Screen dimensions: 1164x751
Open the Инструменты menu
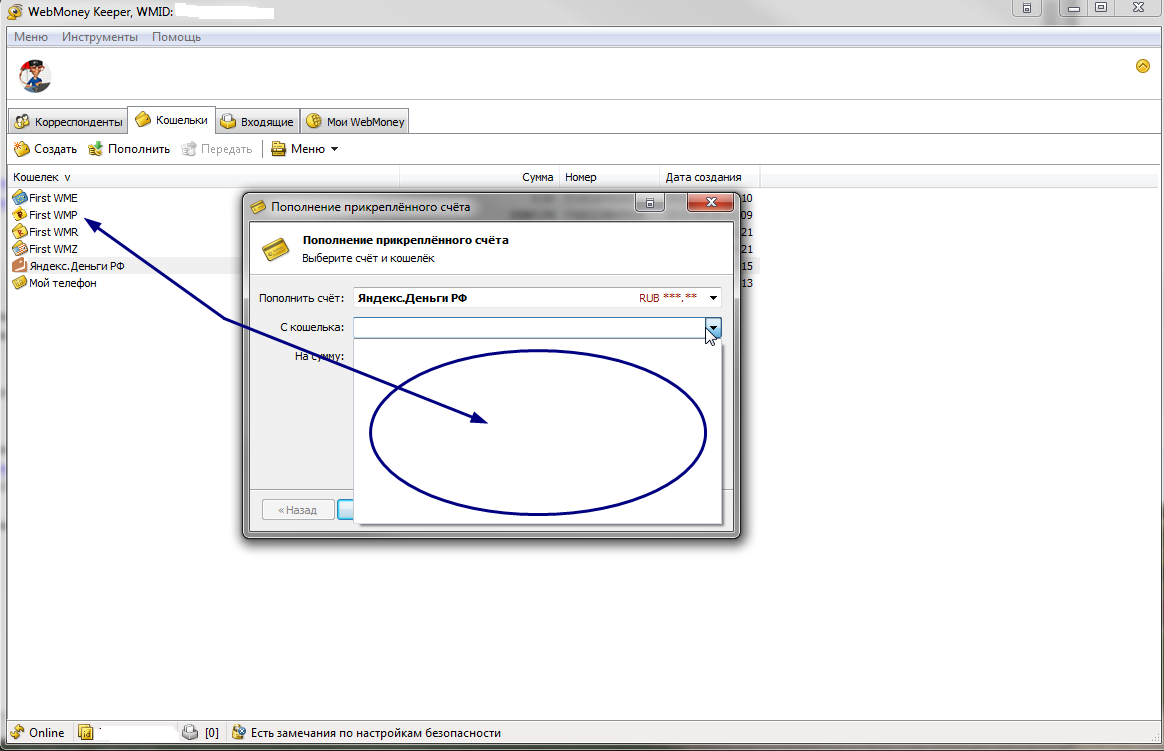coord(99,37)
